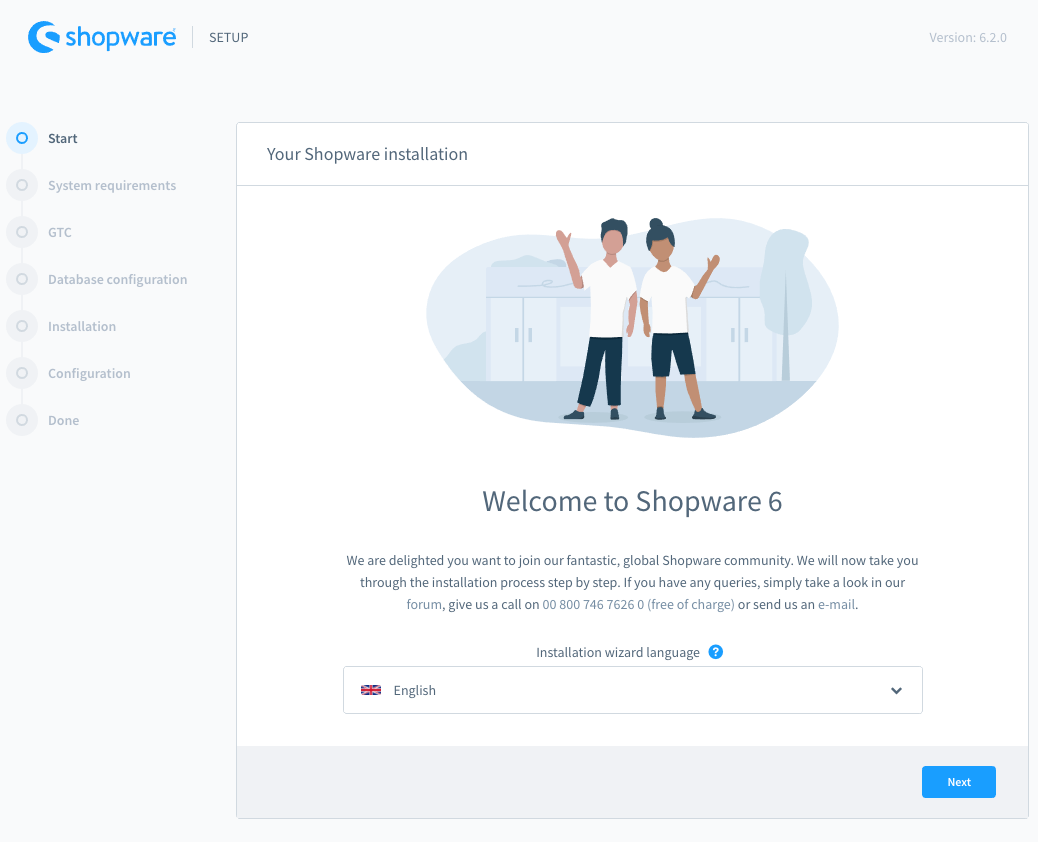Viewport: 1038px width, 842px height.
Task: Click the SETUP header text
Action: click(x=228, y=38)
